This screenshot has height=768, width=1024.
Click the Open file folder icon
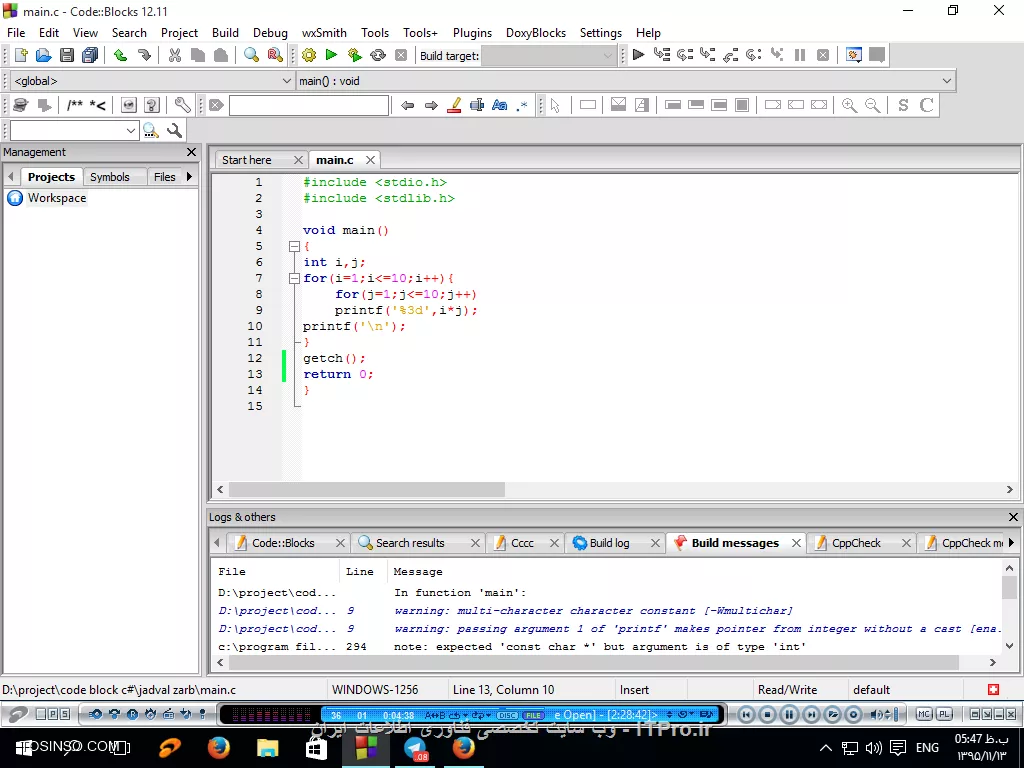(x=43, y=56)
